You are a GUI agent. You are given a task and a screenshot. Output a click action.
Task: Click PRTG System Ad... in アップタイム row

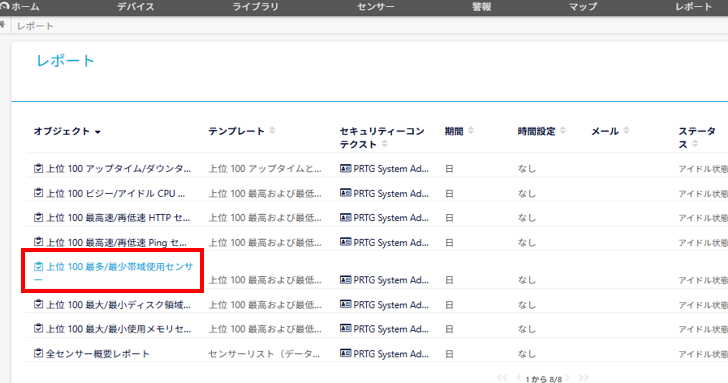pyautogui.click(x=390, y=169)
